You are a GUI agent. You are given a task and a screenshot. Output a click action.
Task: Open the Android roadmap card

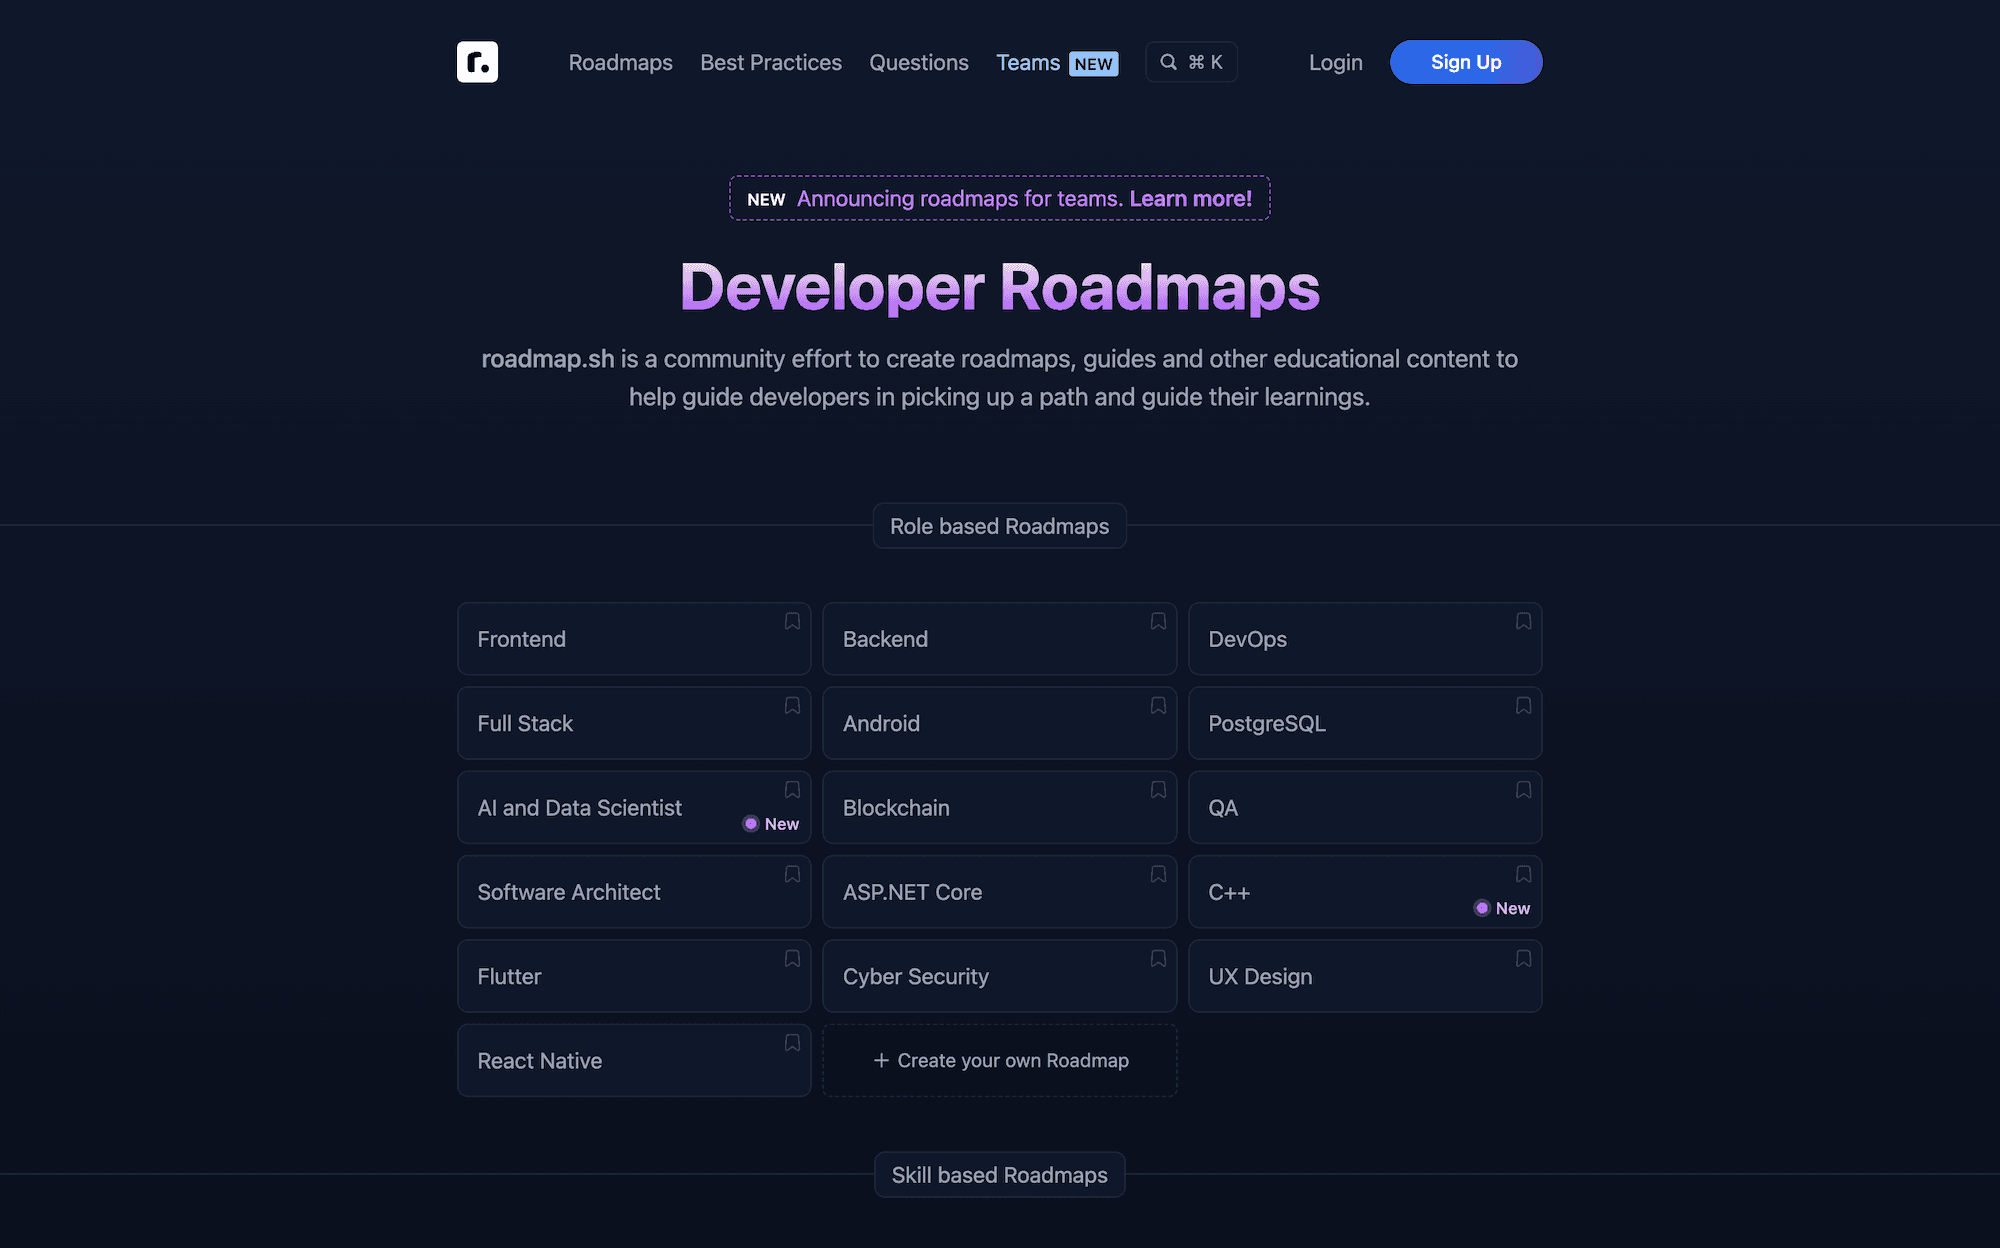[x=999, y=723]
